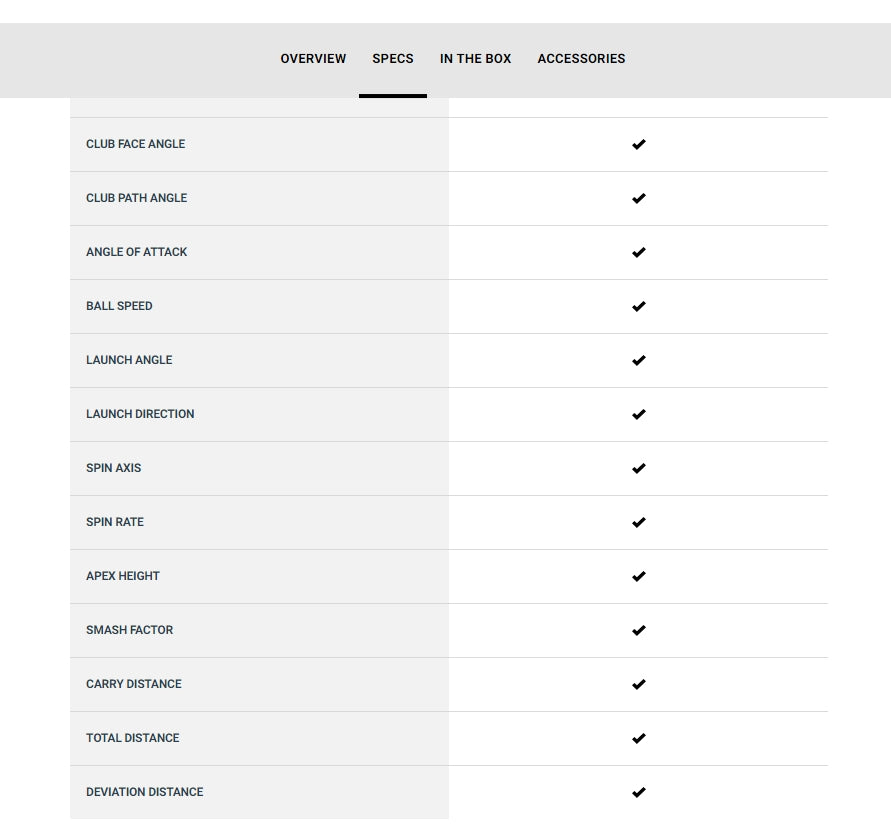Click the Spin Axis checkmark icon

pos(639,468)
